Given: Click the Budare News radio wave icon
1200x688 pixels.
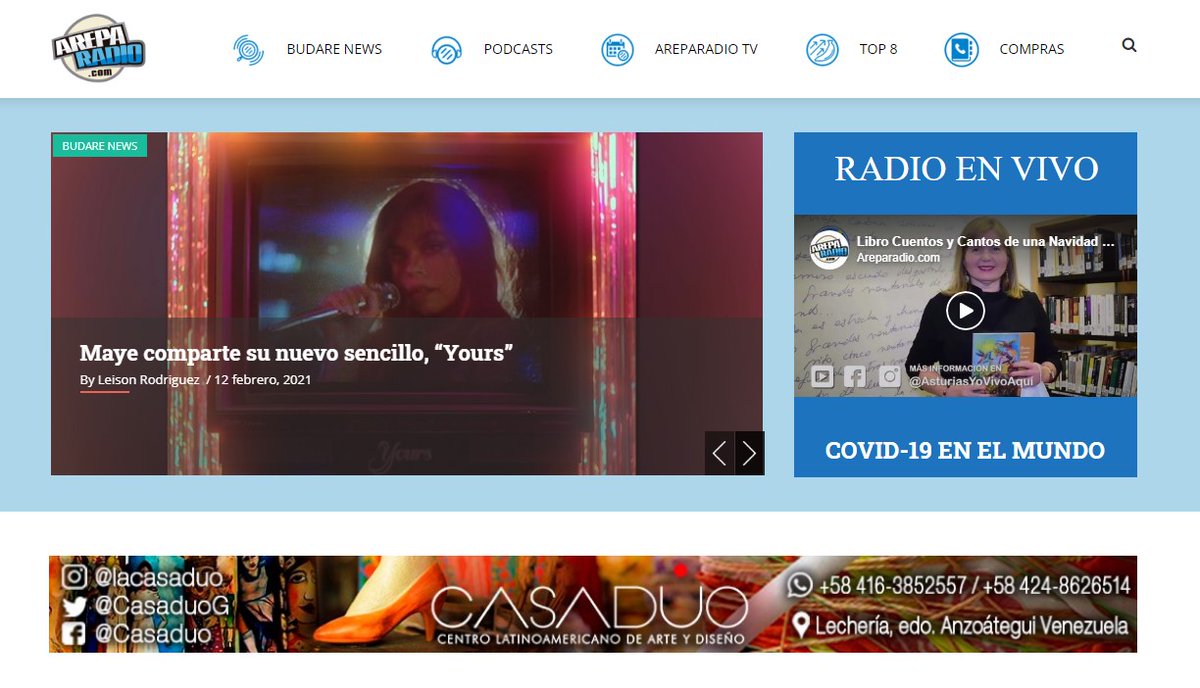Looking at the screenshot, I should point(248,49).
